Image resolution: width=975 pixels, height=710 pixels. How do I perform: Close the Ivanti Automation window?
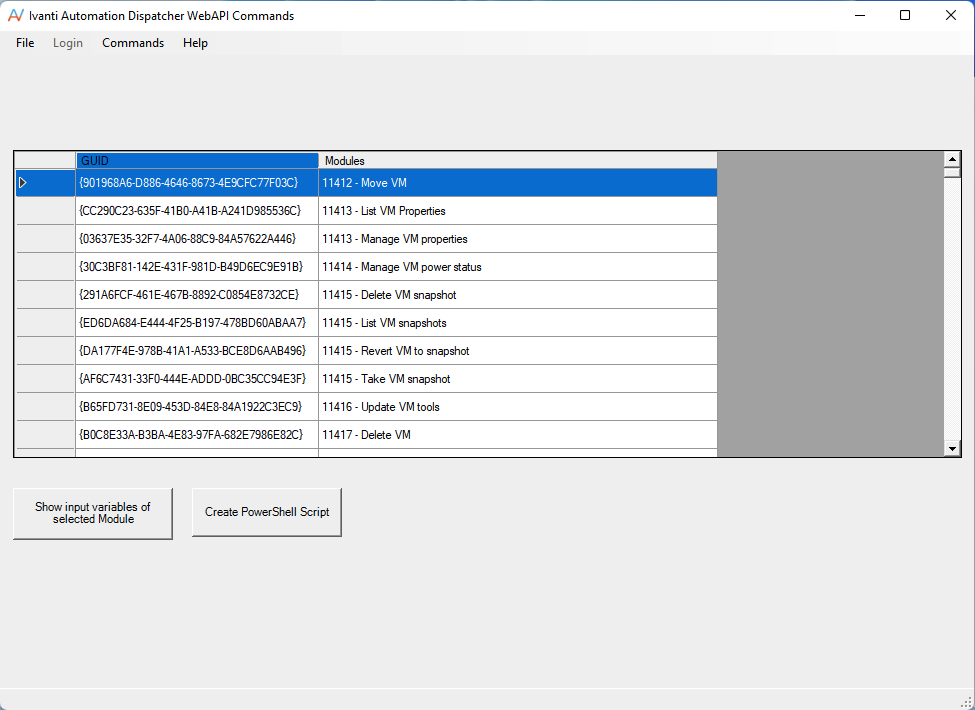pyautogui.click(x=951, y=16)
